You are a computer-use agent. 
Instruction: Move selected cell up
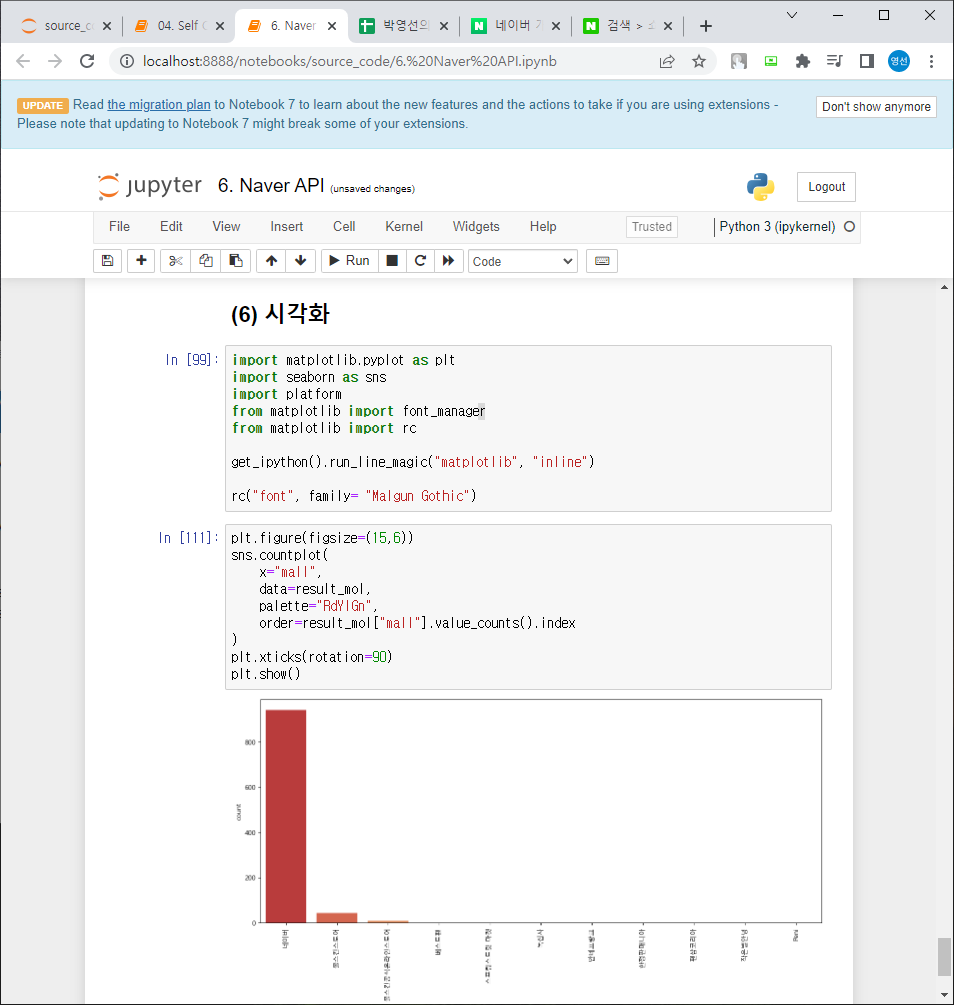(271, 261)
